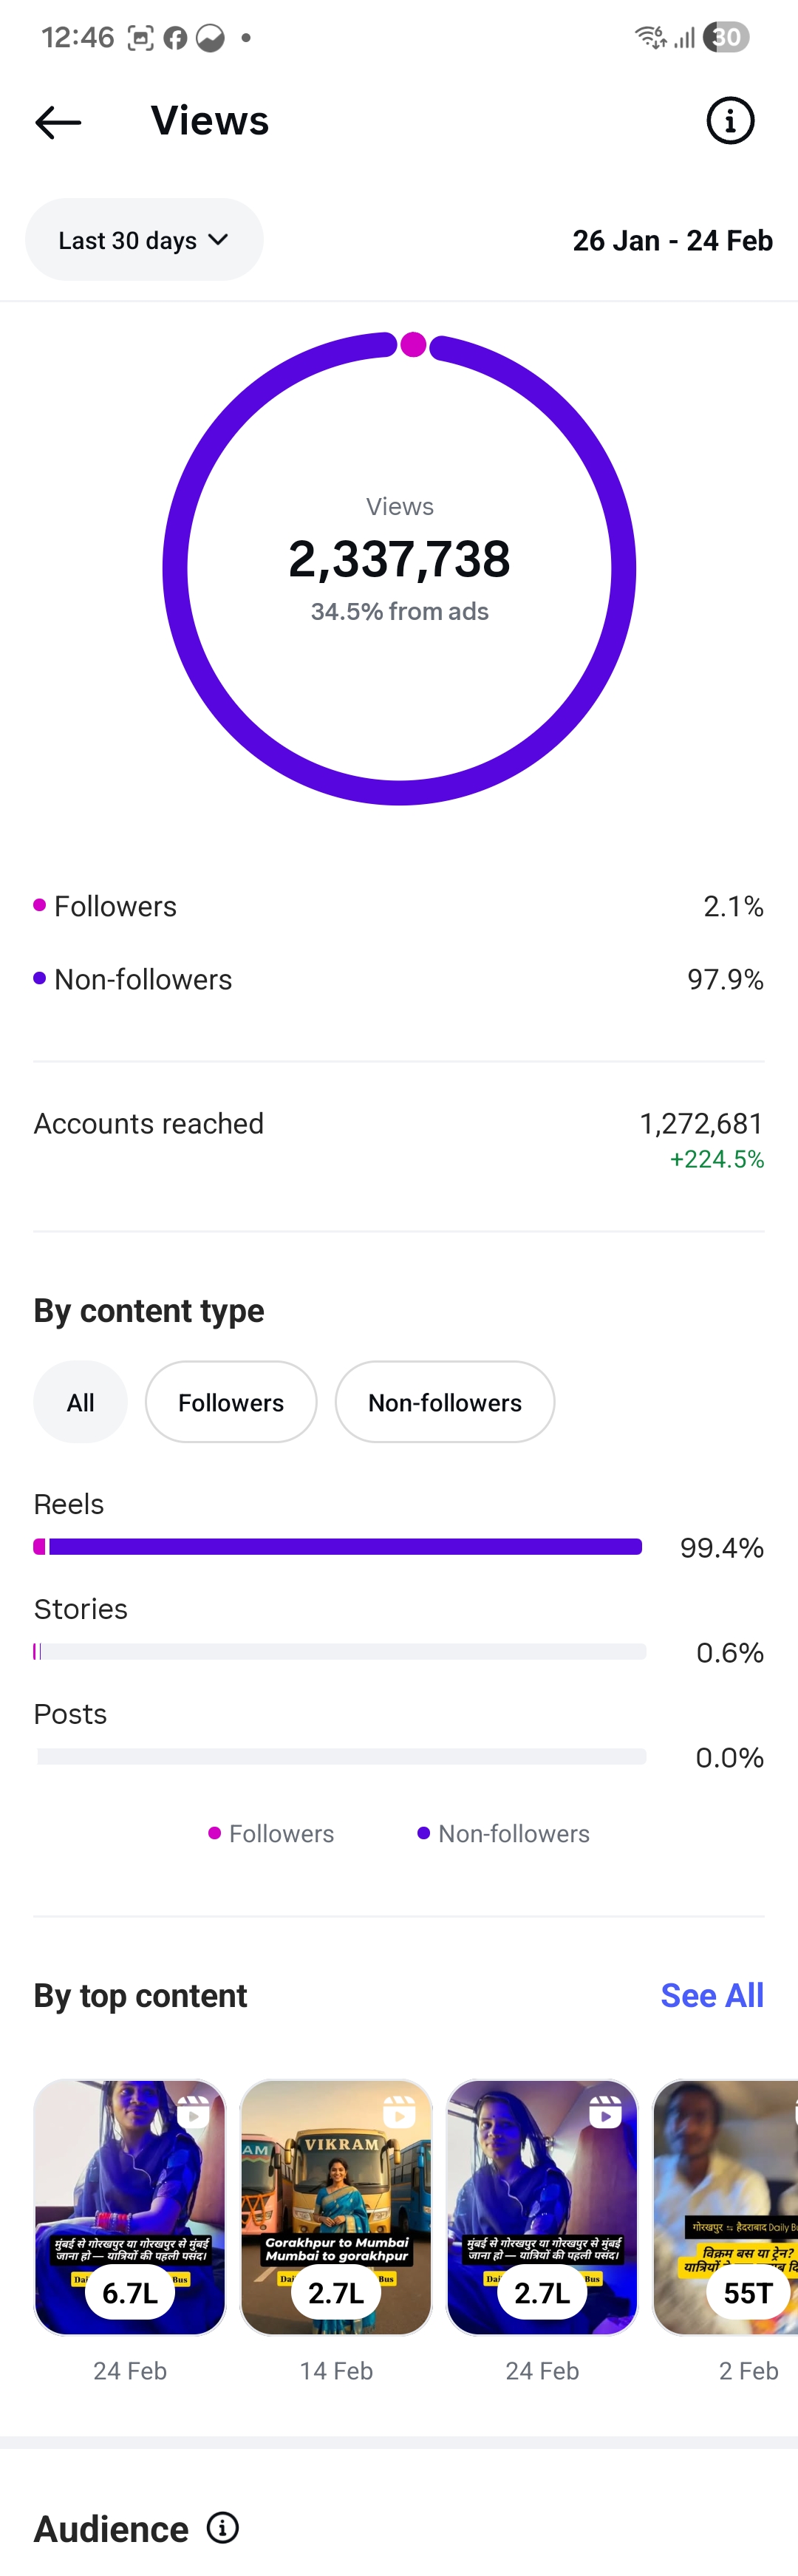Select the Non-followers content filter chip

[444, 1402]
